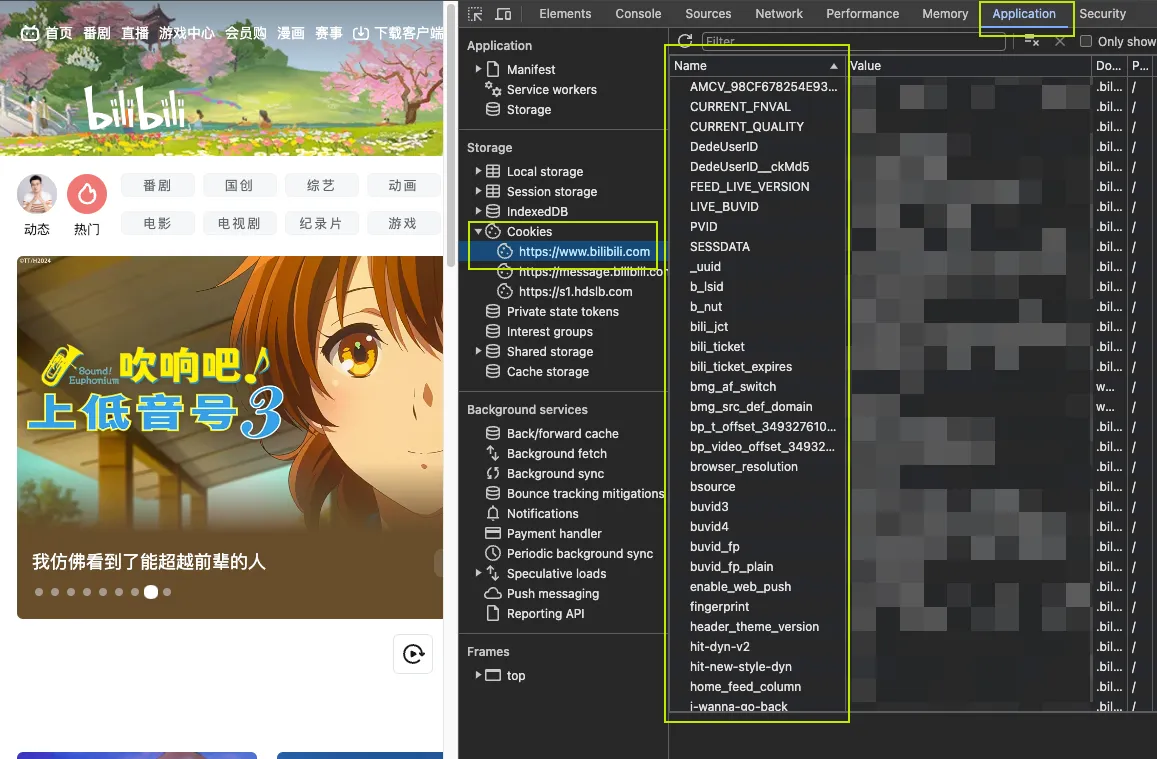
Task: Open the Security tab
Action: [x=1102, y=14]
